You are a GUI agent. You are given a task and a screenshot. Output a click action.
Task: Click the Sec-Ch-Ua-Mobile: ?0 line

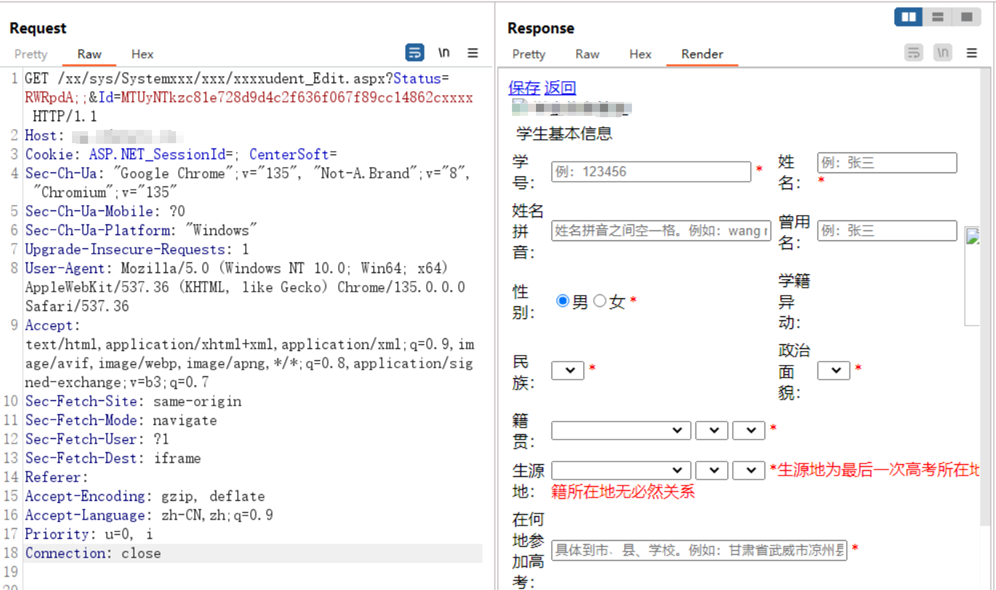[105, 211]
